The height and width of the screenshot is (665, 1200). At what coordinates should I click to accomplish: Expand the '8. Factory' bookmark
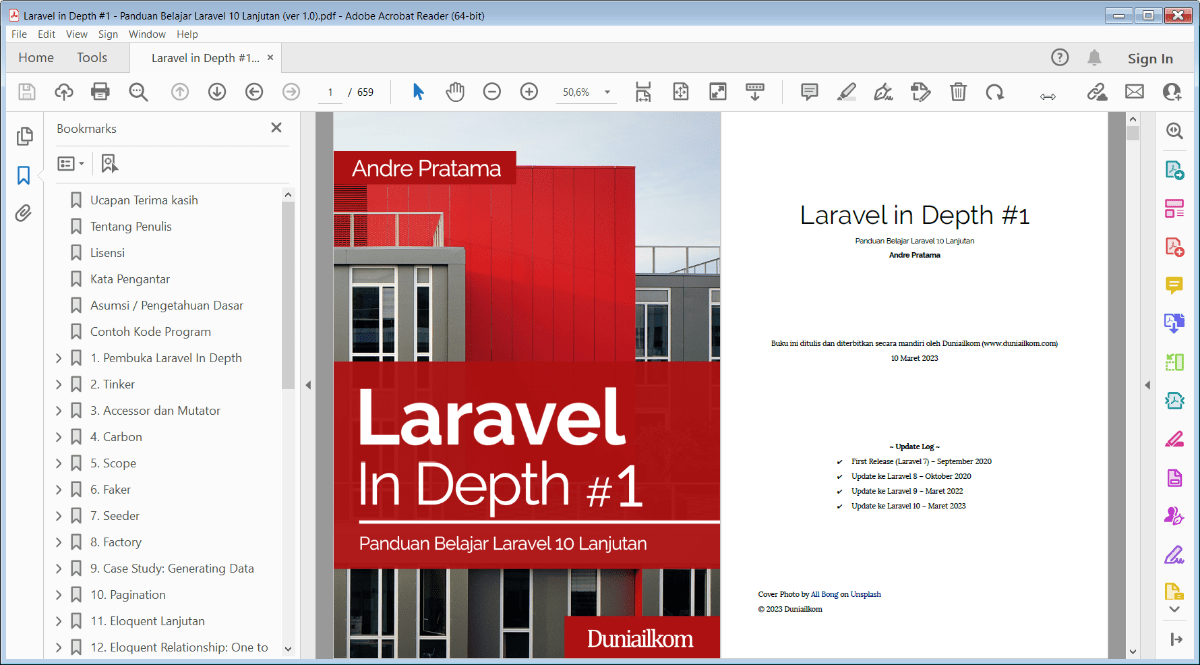58,542
